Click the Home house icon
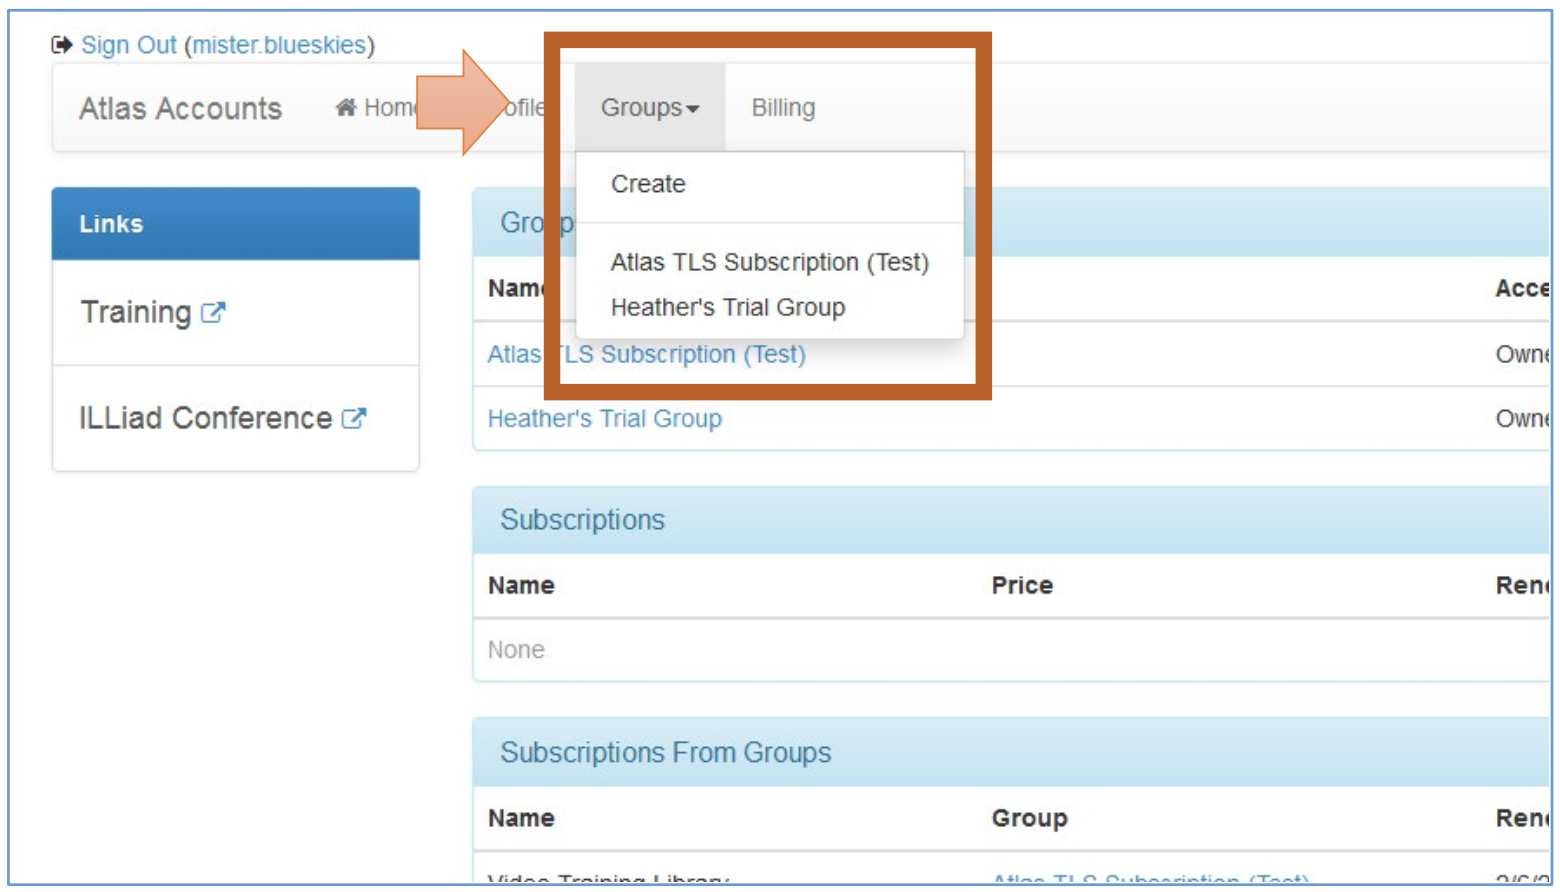The width and height of the screenshot is (1560, 892). 346,108
